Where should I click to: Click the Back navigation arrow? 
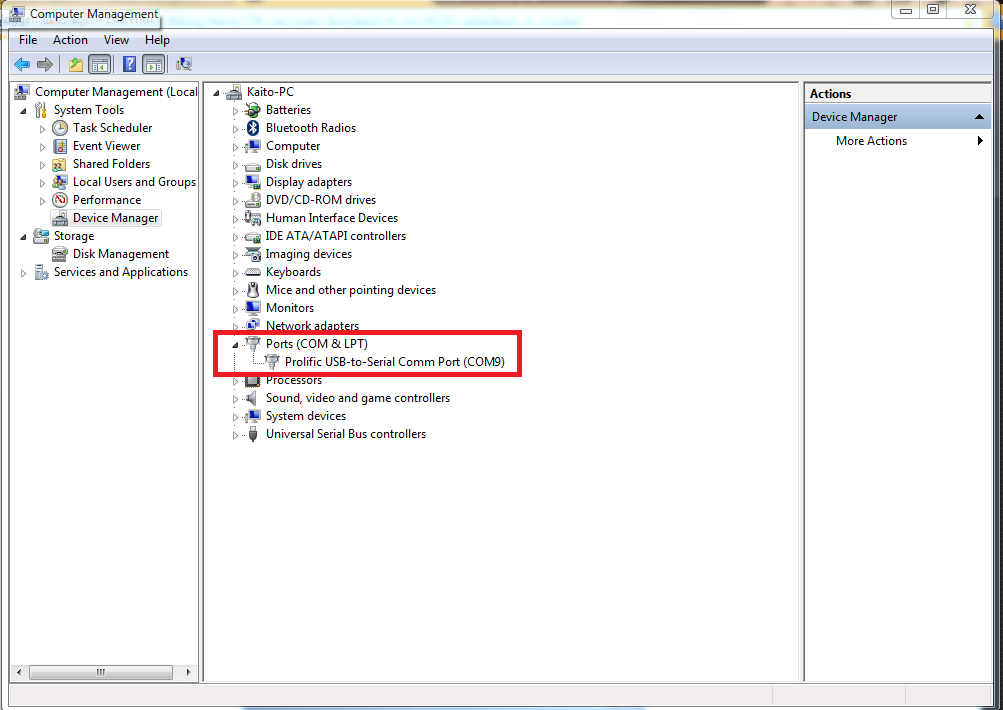(21, 63)
